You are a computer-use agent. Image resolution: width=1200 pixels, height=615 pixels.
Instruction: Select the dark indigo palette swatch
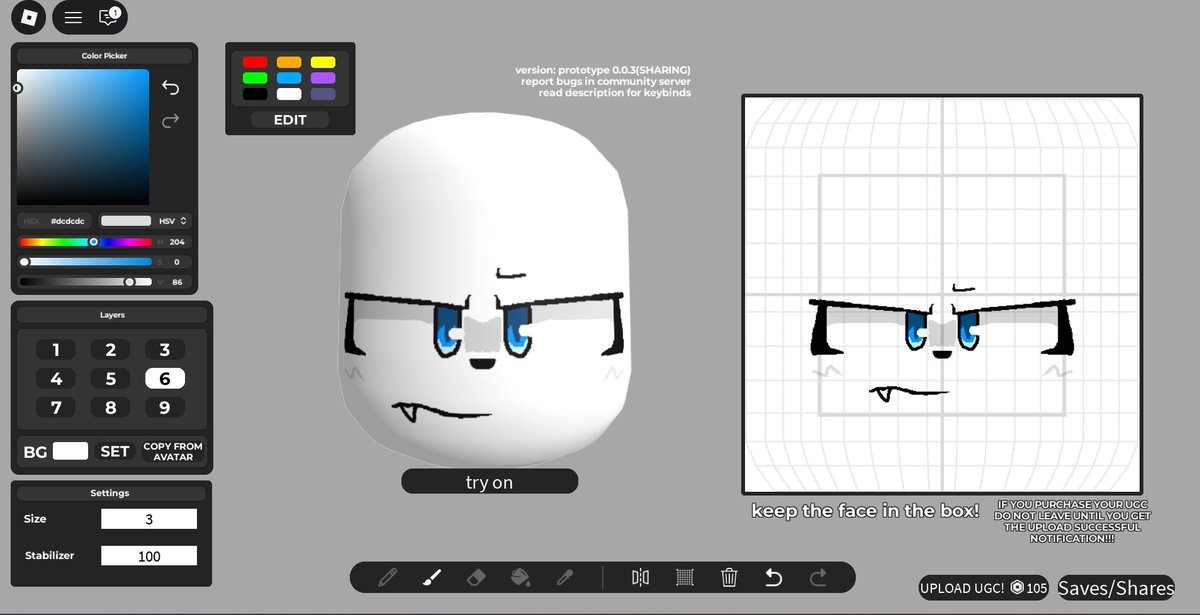click(x=322, y=94)
